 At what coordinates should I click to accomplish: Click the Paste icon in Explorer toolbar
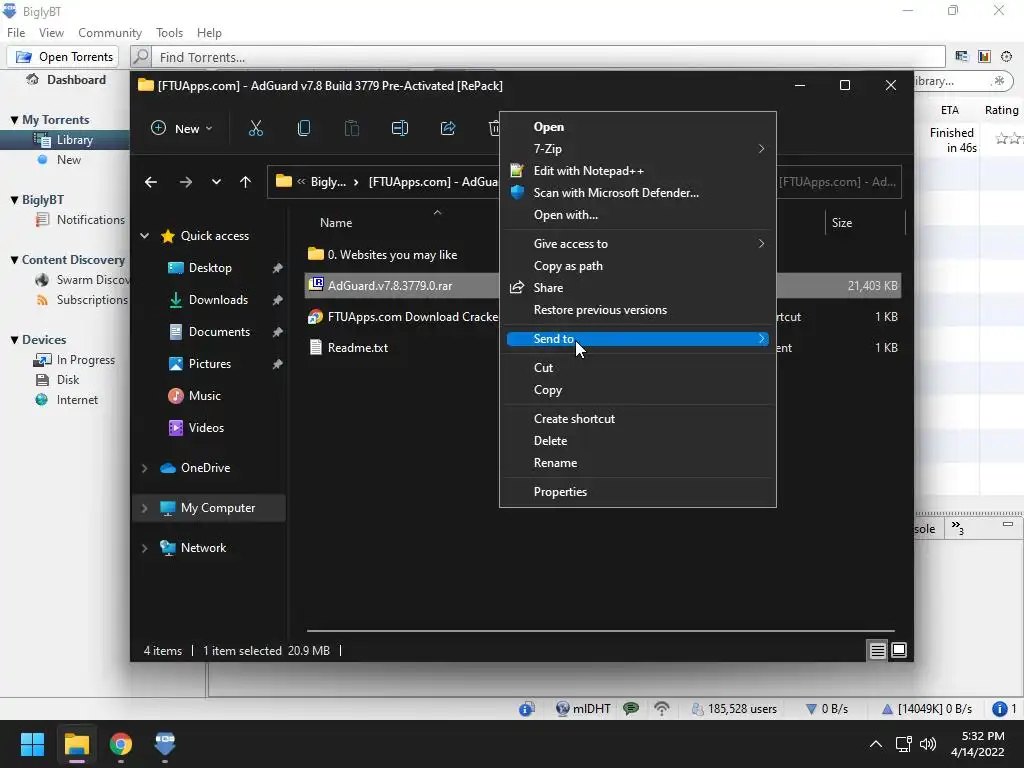pyautogui.click(x=351, y=129)
